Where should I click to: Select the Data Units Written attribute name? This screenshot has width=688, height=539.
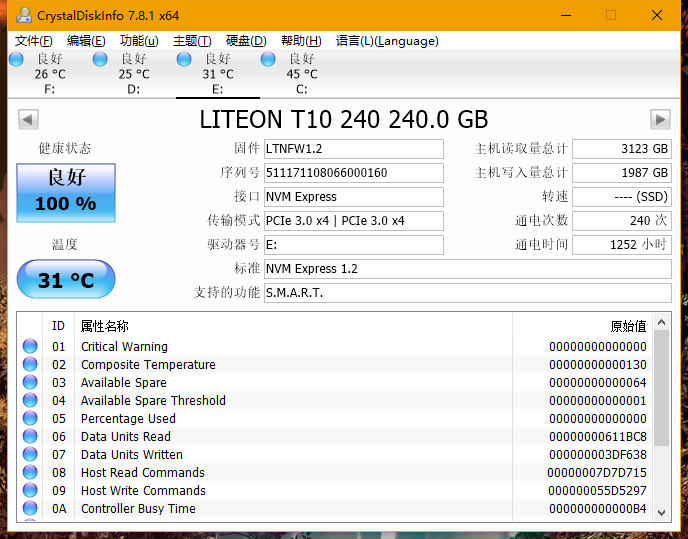point(132,454)
